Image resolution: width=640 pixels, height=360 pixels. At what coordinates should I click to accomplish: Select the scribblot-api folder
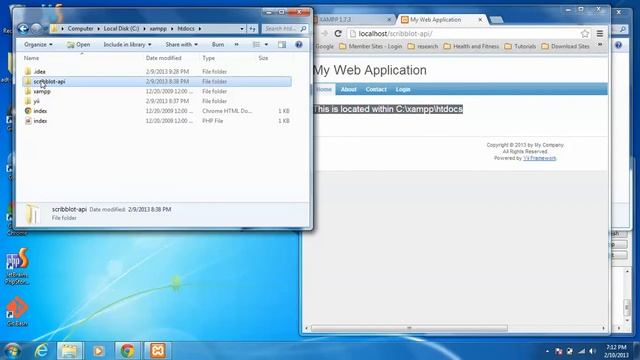[157, 82]
